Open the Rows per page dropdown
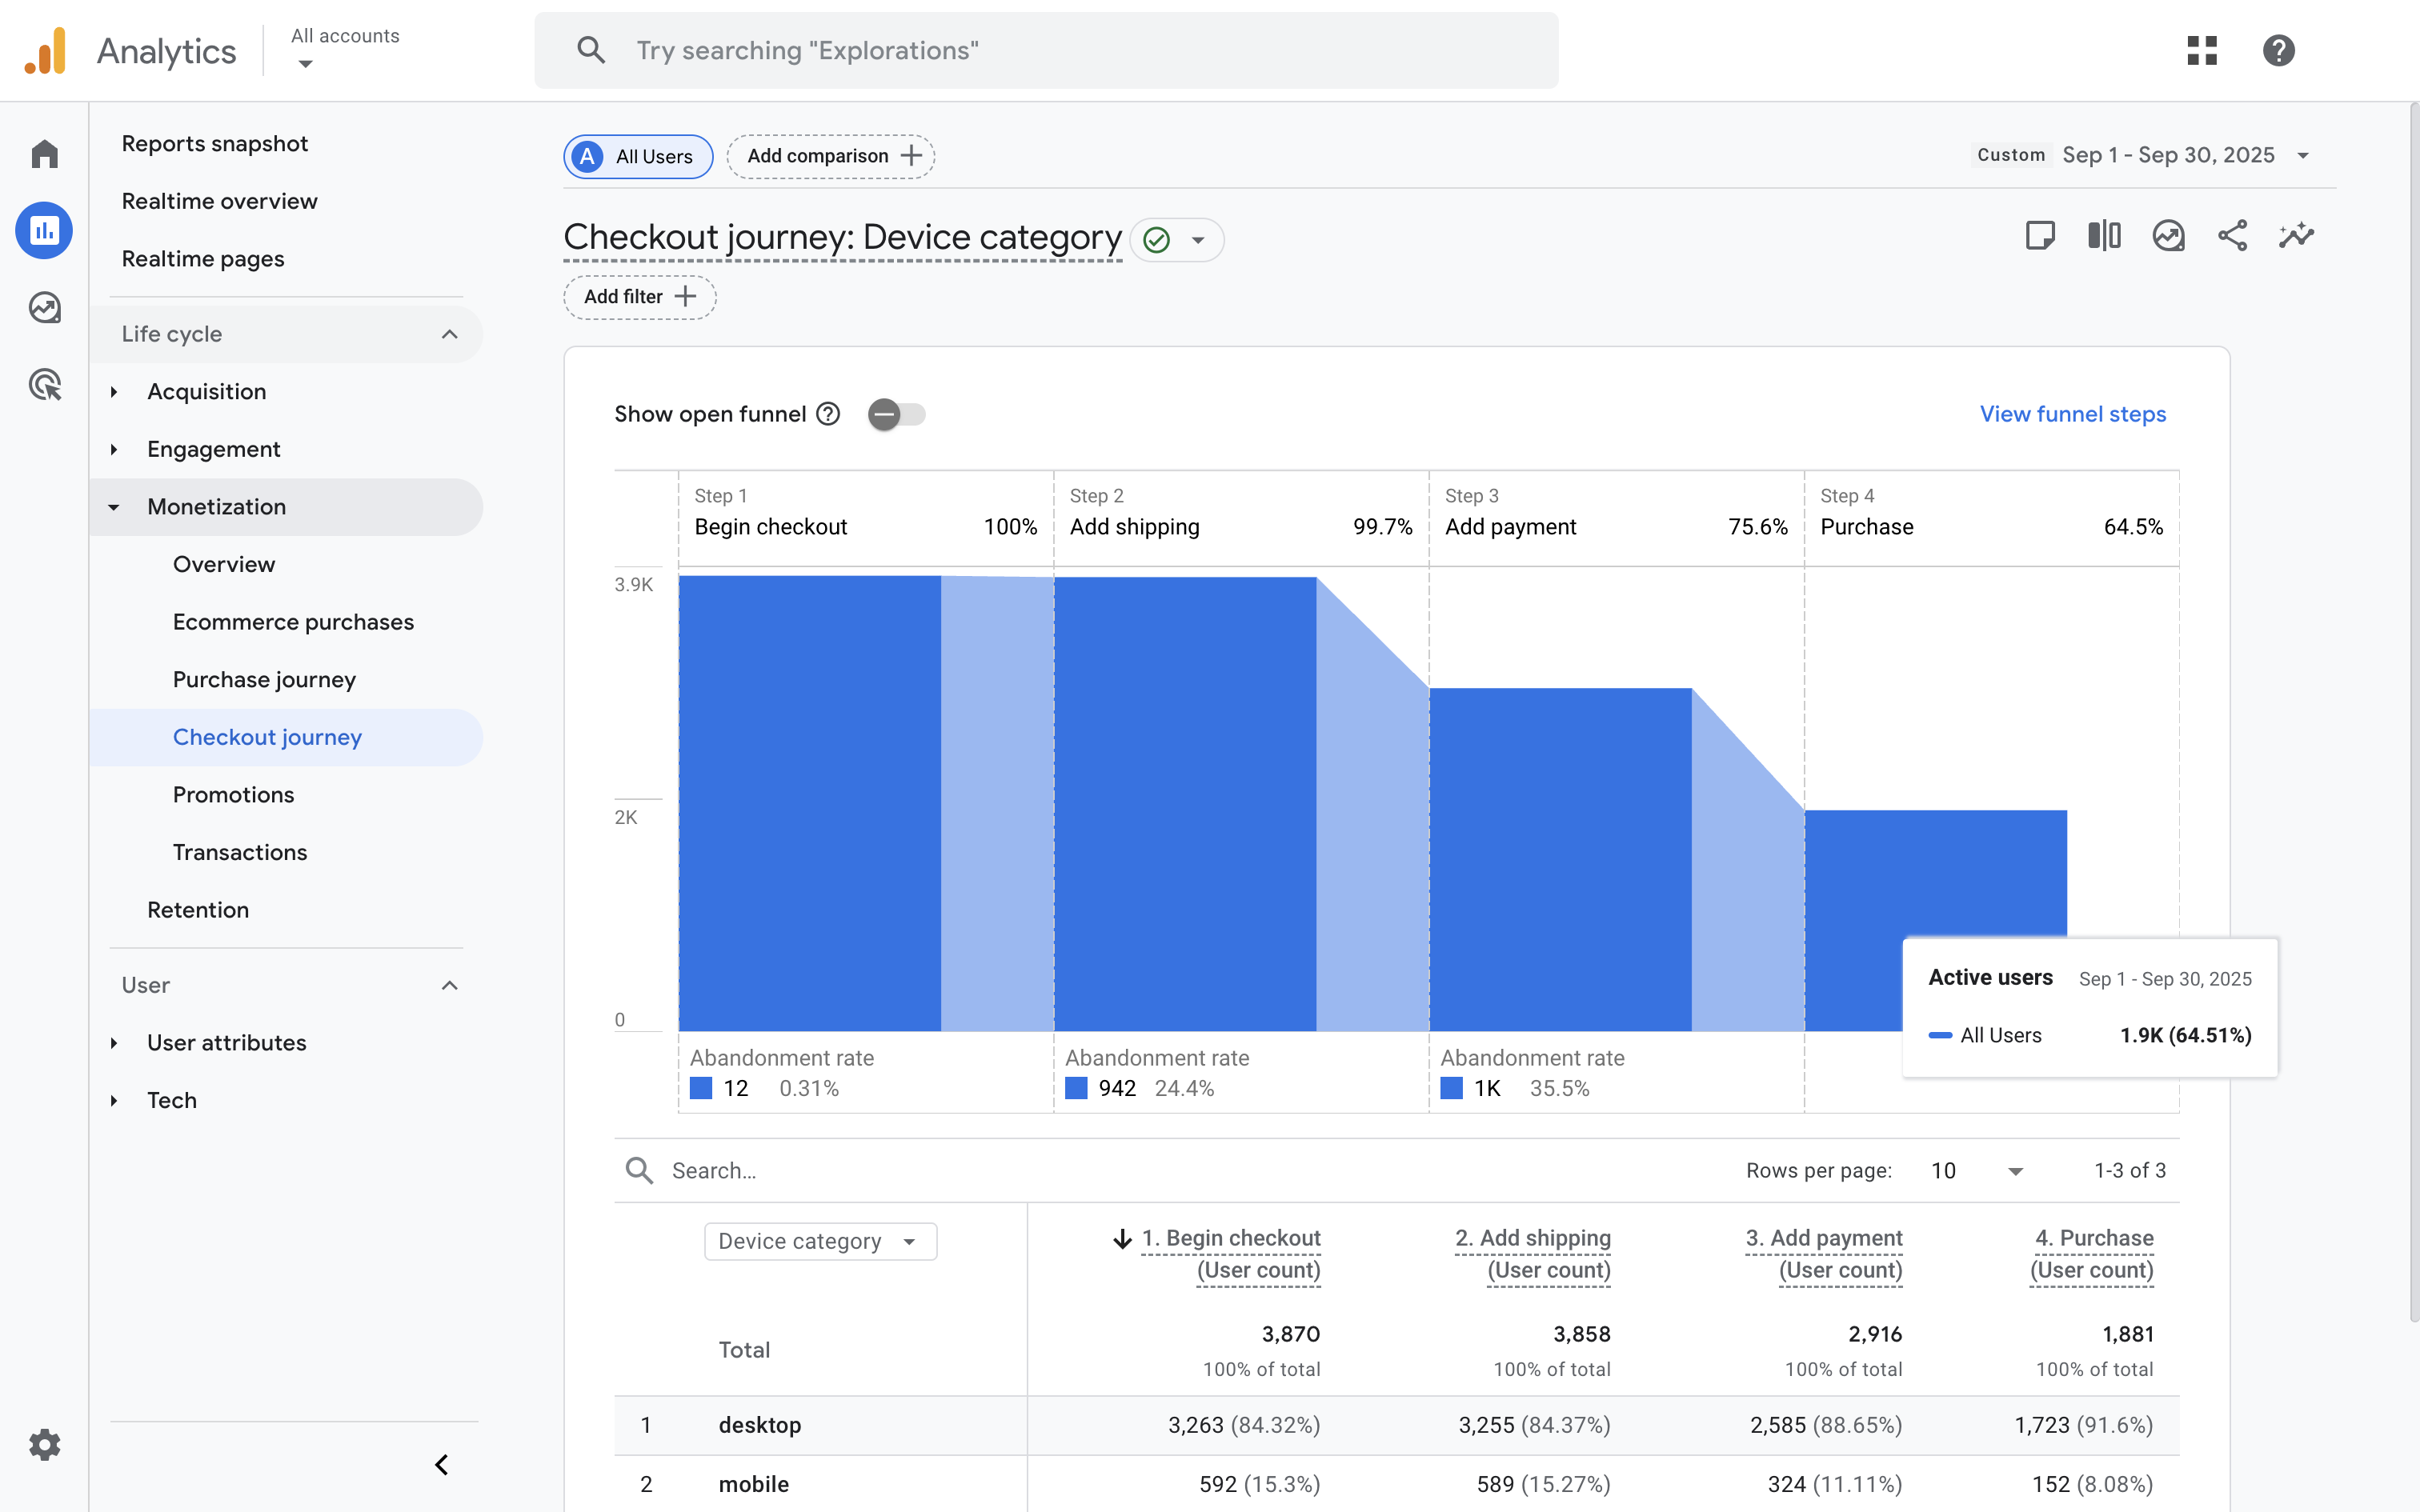Screen dimensions: 2420x1512 pos(1977,1170)
